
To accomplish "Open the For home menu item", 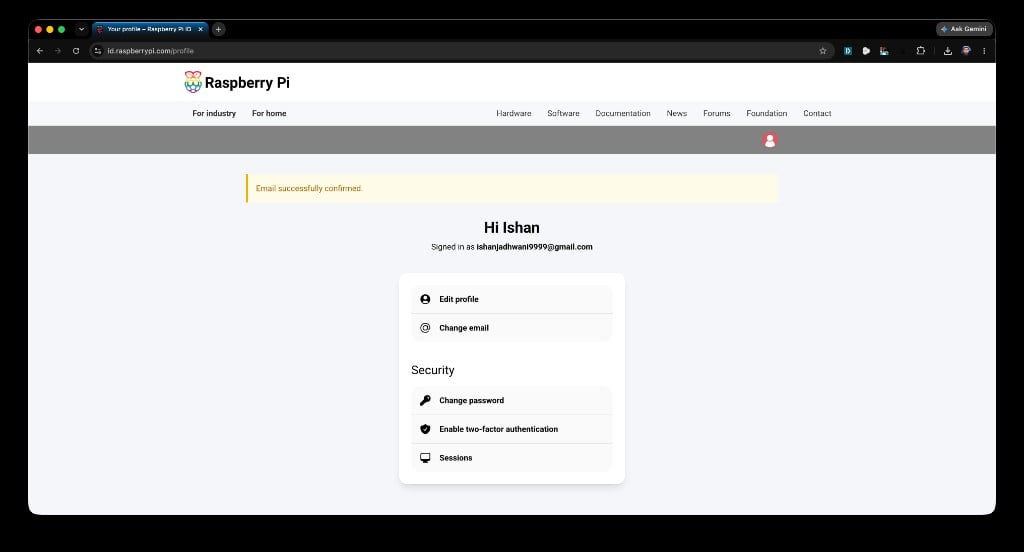I will click(269, 113).
